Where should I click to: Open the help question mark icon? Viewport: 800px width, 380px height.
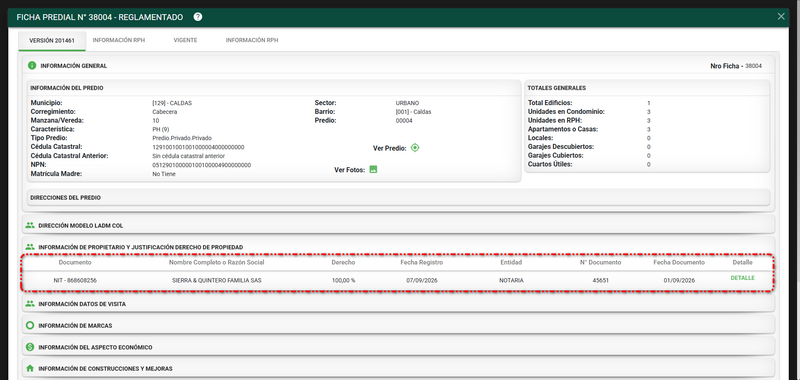pos(198,17)
